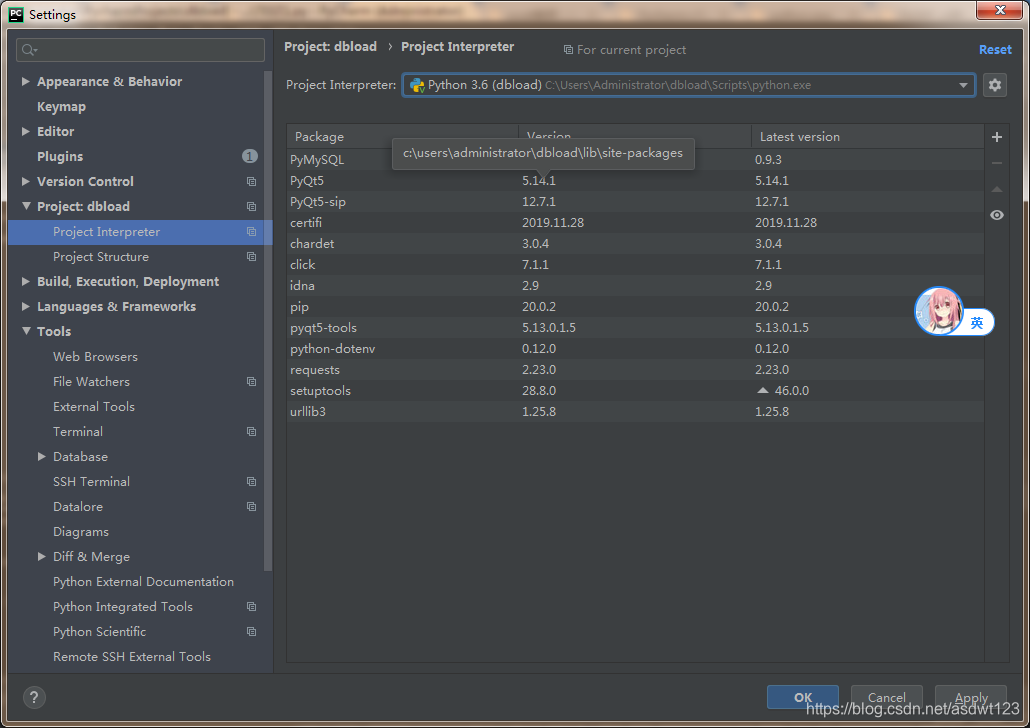
Task: Select the click package row
Action: pos(635,264)
